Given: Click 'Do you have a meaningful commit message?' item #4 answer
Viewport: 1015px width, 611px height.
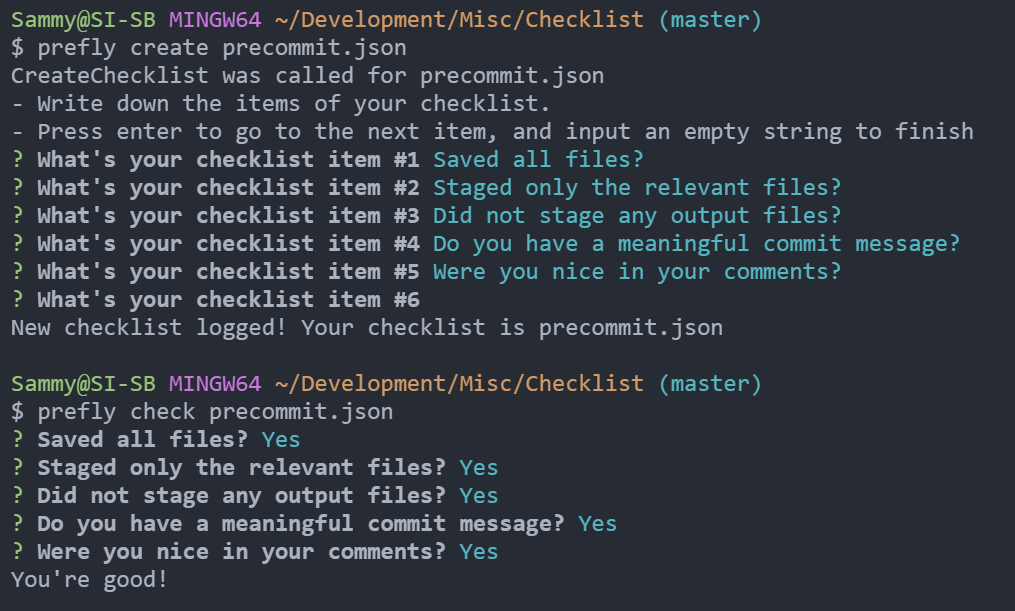Looking at the screenshot, I should [697, 244].
